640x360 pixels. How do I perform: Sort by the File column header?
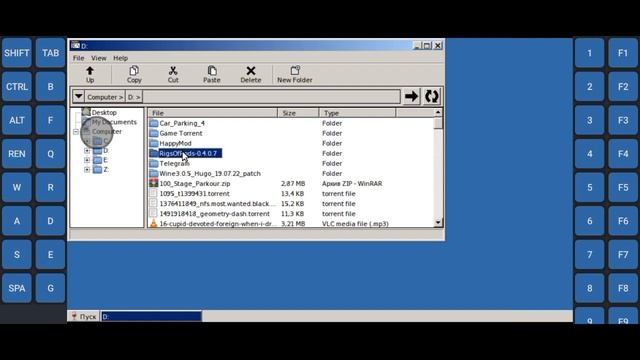(x=213, y=113)
